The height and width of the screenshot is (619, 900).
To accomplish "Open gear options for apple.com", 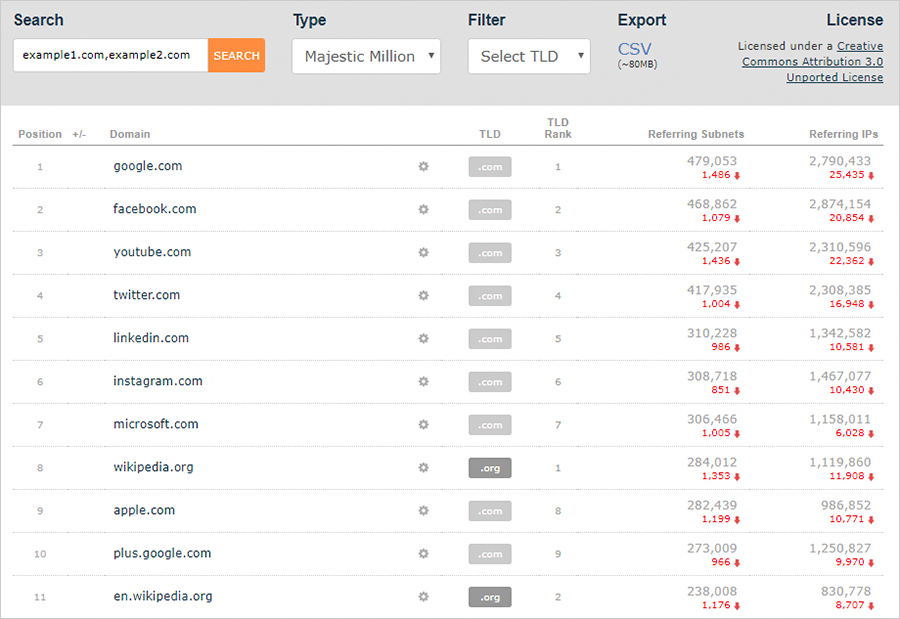I will (x=424, y=511).
